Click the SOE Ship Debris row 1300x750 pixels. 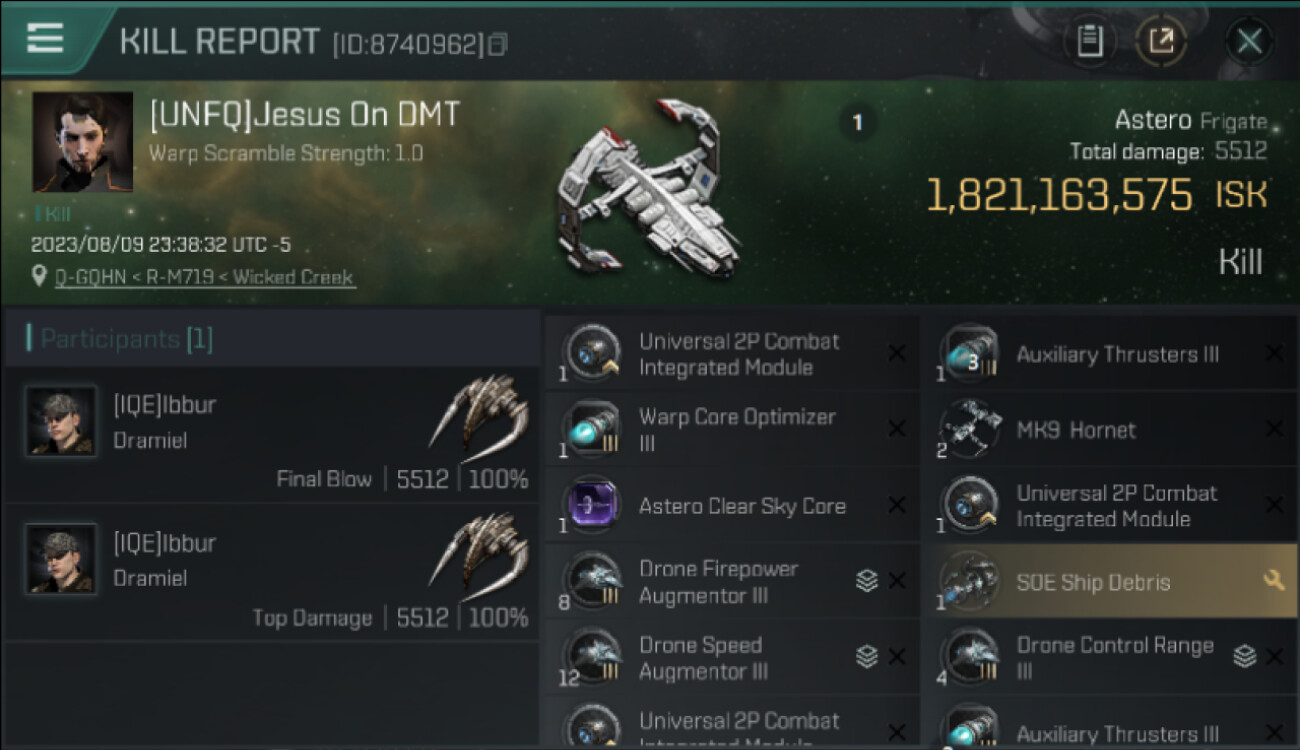1092,582
